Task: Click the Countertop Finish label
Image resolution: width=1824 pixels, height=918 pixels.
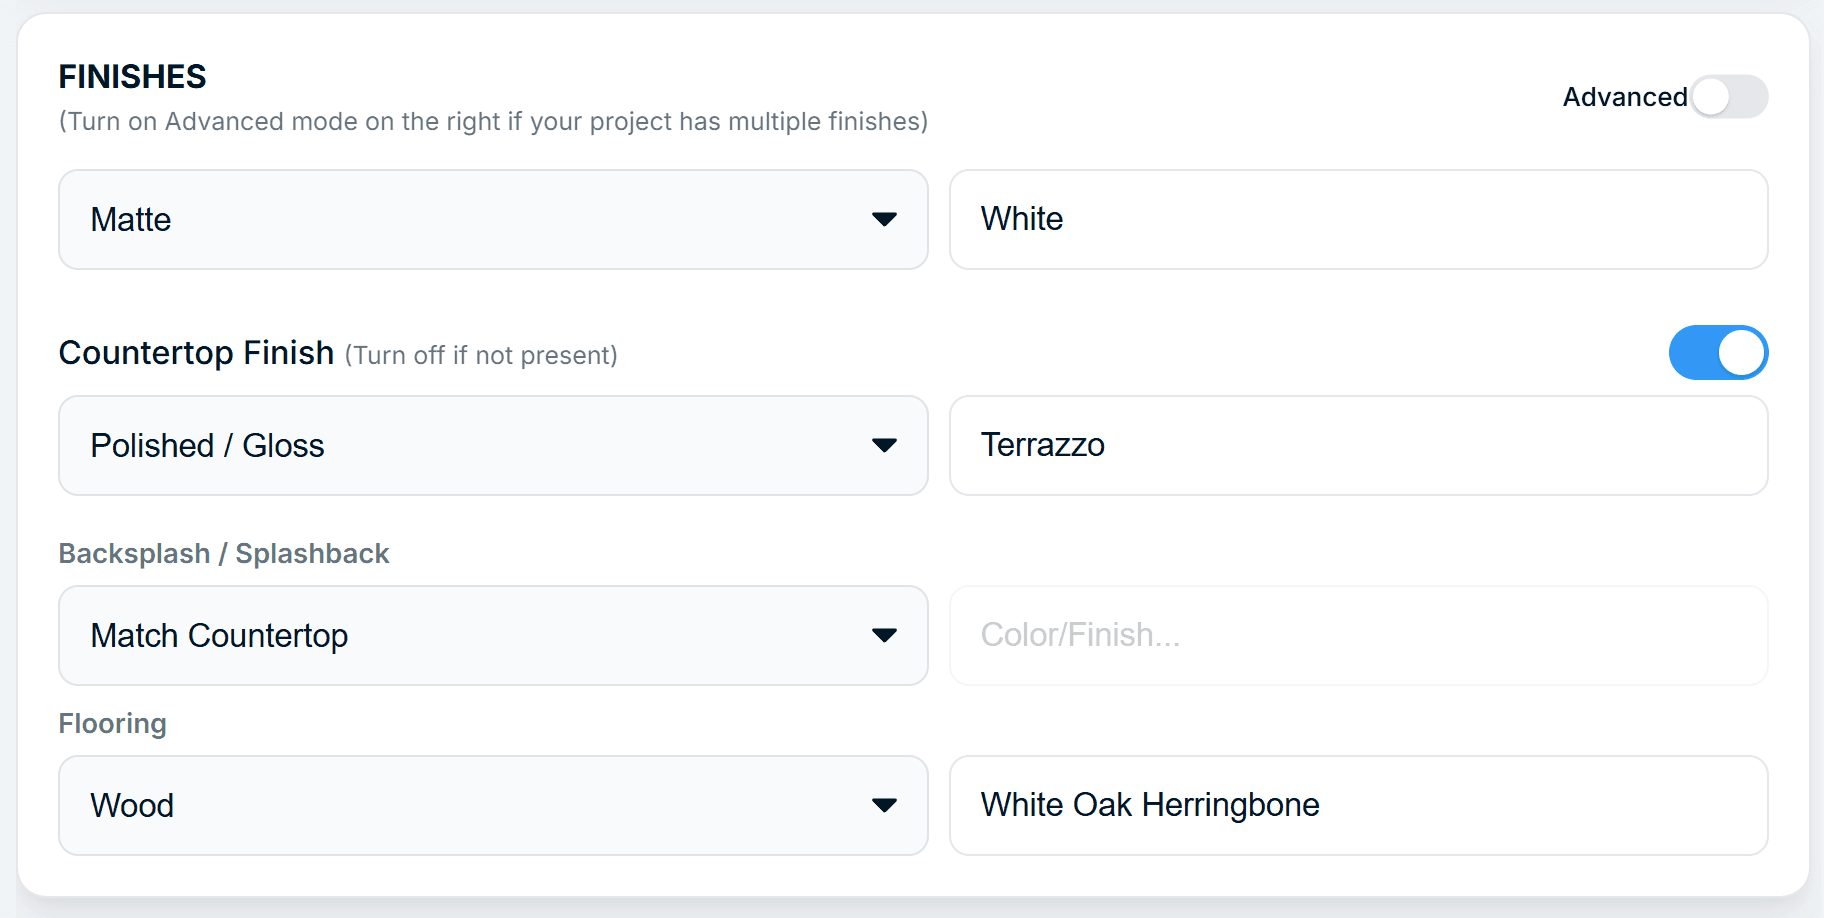Action: 196,353
